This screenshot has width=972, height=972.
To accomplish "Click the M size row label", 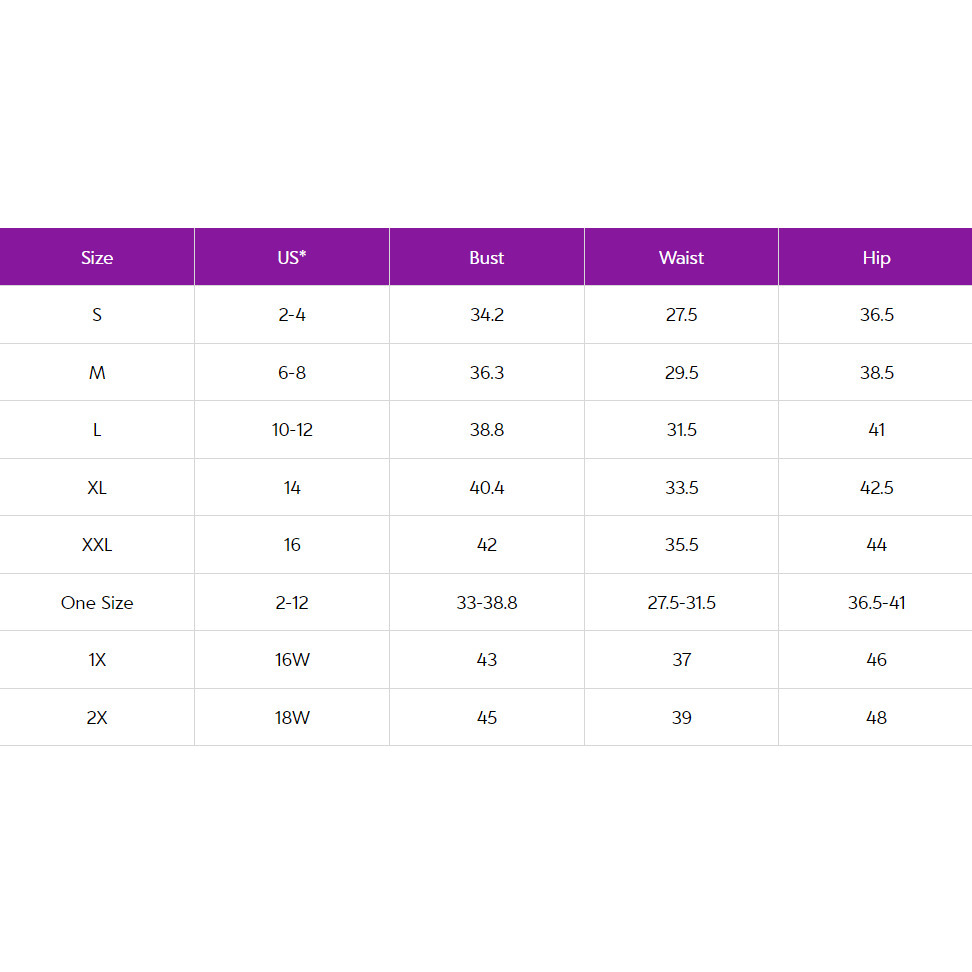I will 97,373.
